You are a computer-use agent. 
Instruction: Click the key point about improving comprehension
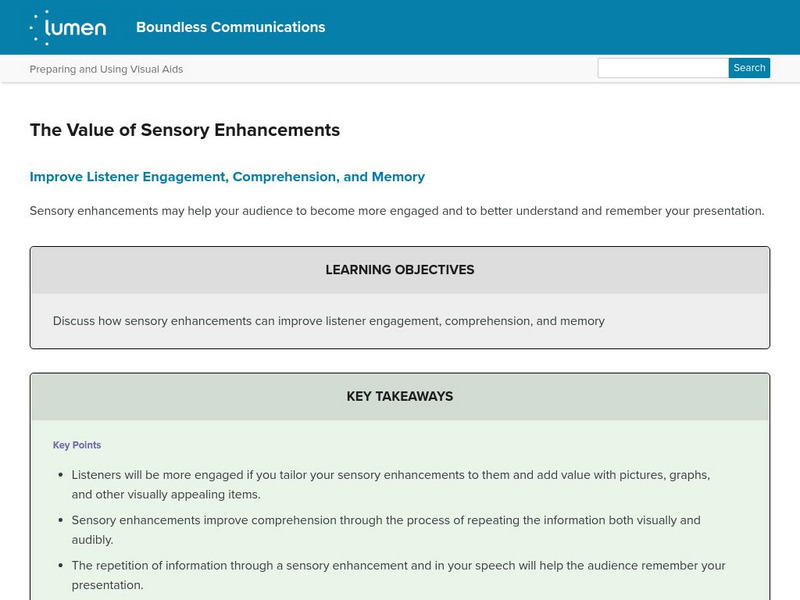[386, 520]
